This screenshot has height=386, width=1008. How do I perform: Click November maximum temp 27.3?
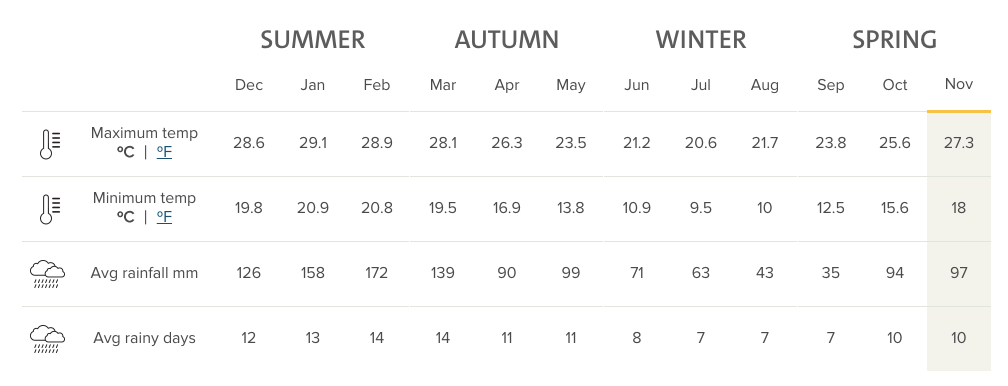[958, 143]
